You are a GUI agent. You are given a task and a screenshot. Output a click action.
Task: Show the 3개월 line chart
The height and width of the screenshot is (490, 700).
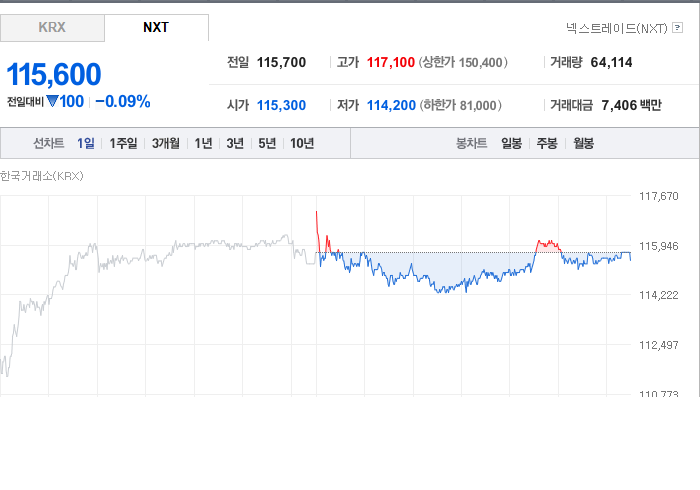166,143
